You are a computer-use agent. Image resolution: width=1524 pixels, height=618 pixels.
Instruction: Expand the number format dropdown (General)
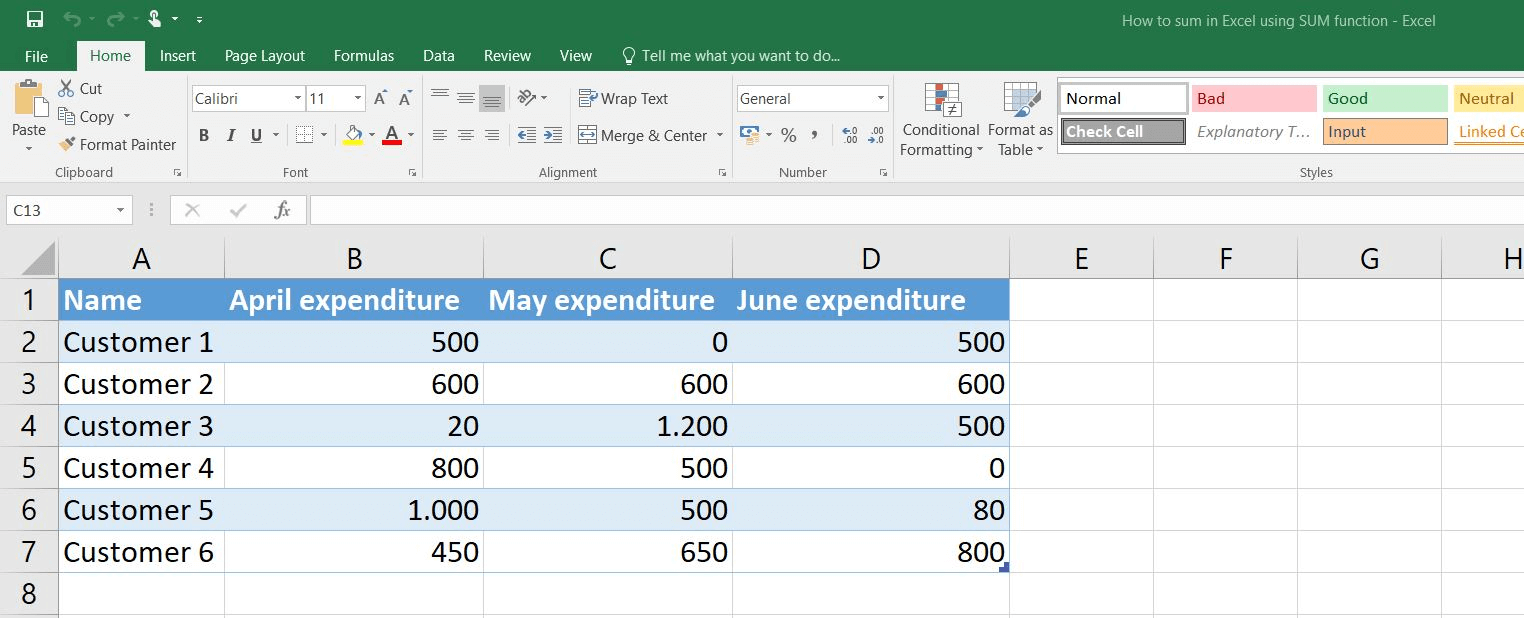pos(880,99)
